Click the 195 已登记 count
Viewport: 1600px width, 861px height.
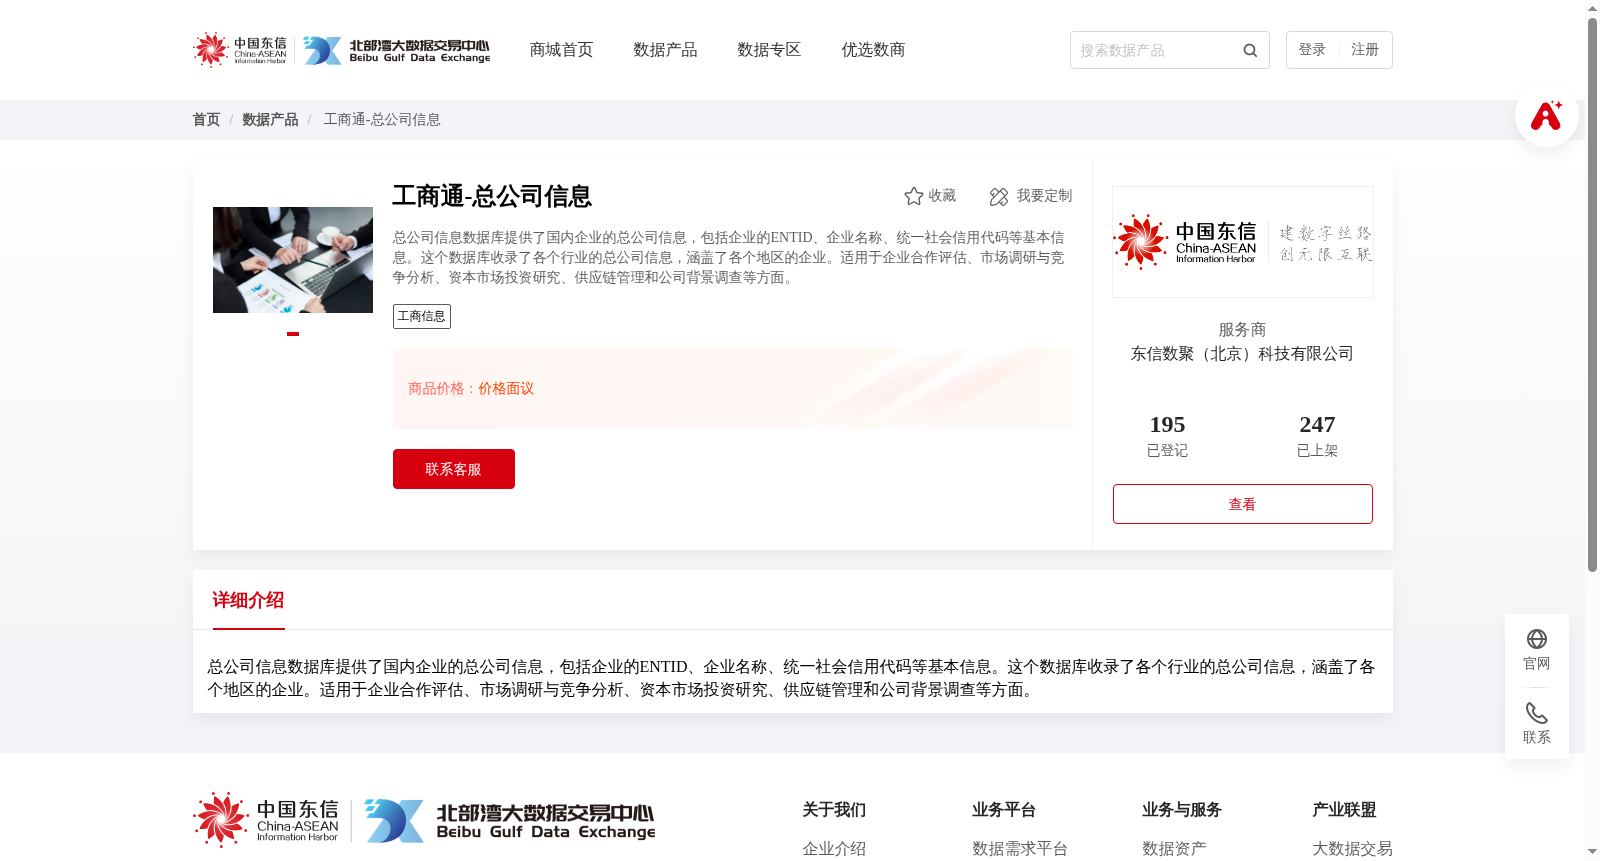click(1167, 436)
